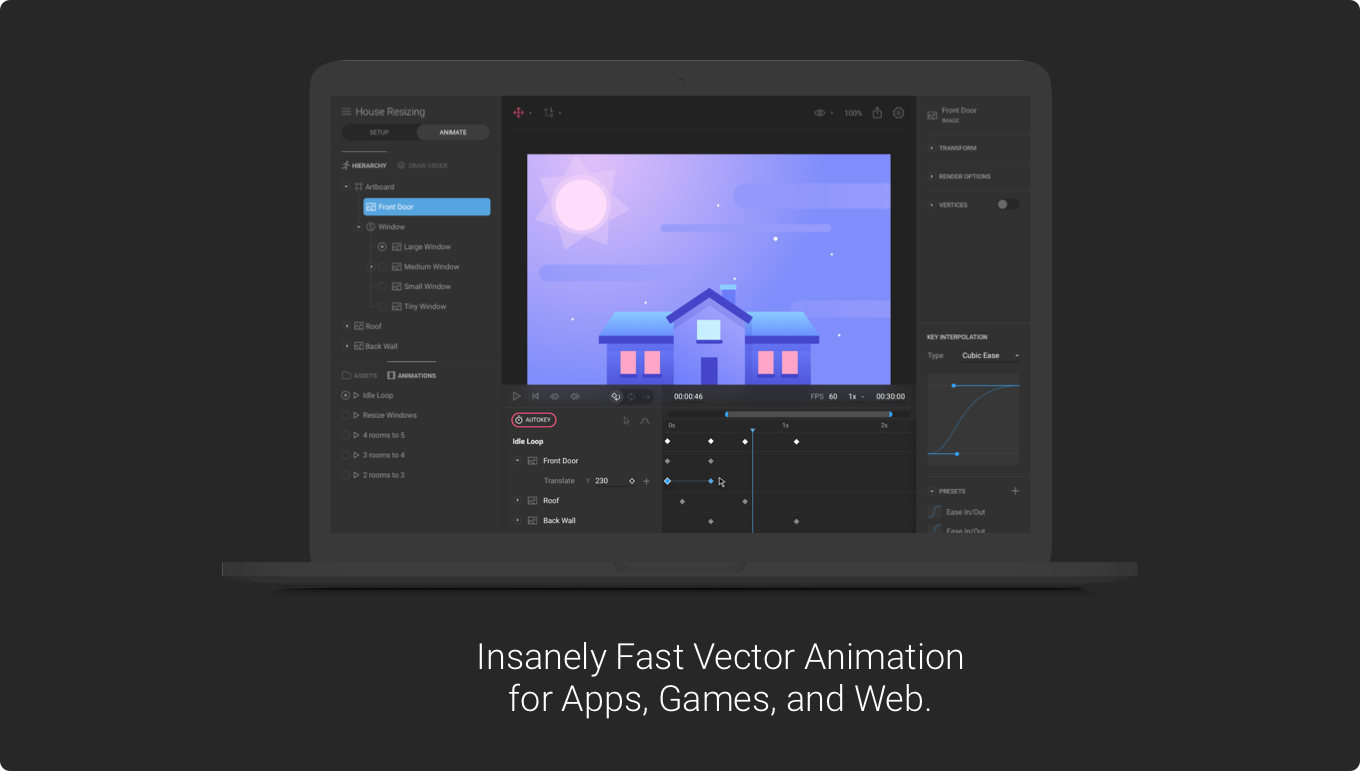The image size is (1360, 771).
Task: Open the Animations tab
Action: coord(411,376)
